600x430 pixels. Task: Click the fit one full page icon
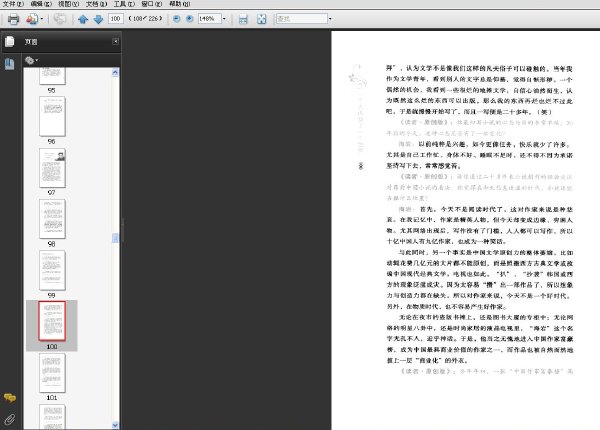(x=261, y=19)
